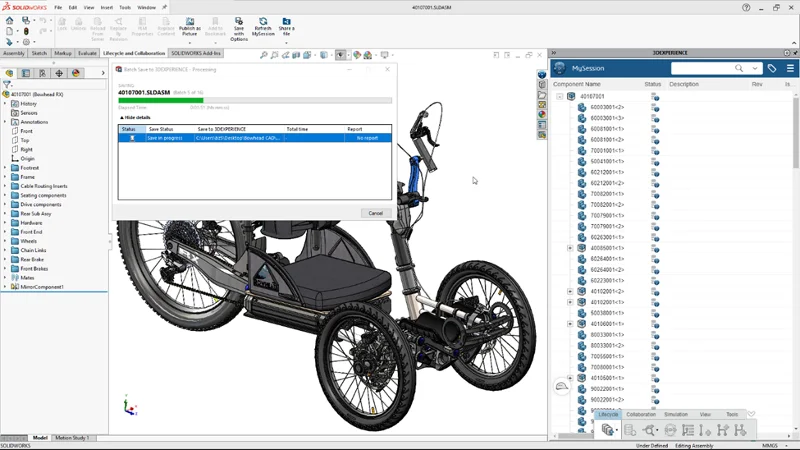Open the ConfigurationManager tab icon
The image size is (800, 450).
42,73
